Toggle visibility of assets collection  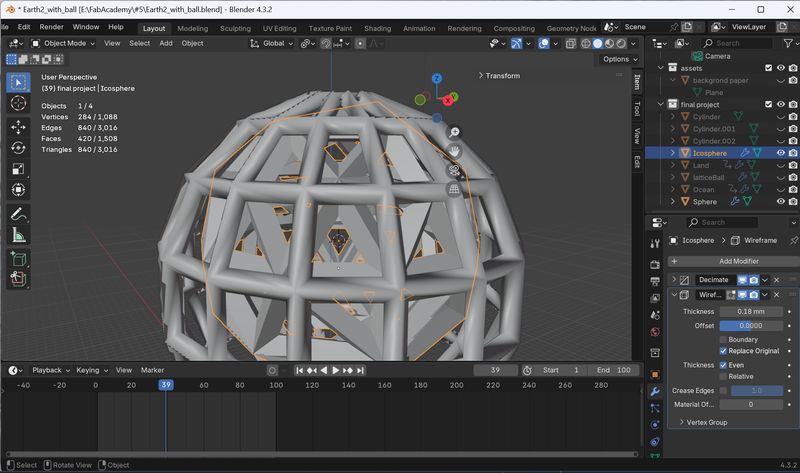click(x=781, y=68)
